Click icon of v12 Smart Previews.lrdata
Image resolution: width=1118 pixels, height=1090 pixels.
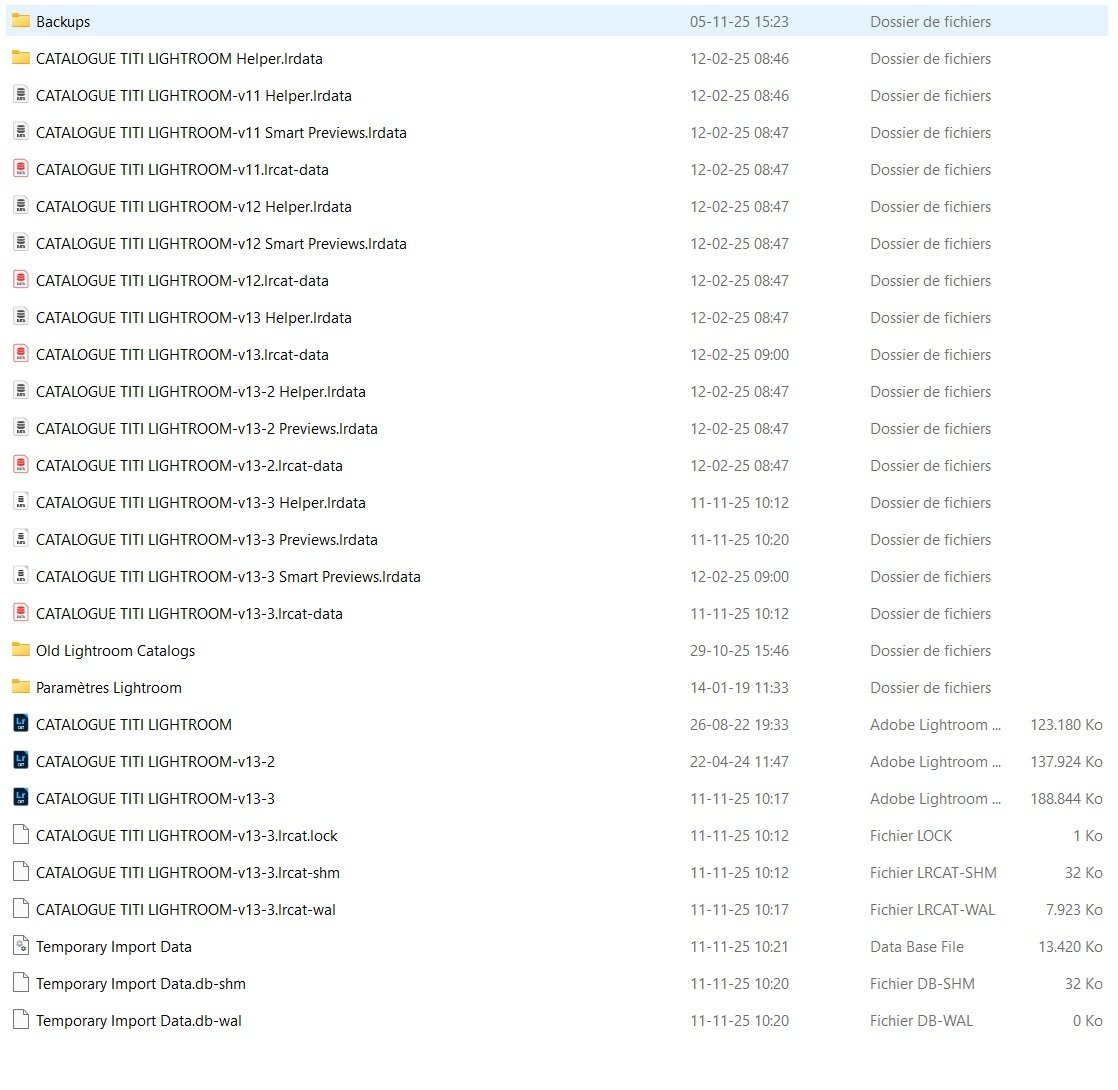21,243
